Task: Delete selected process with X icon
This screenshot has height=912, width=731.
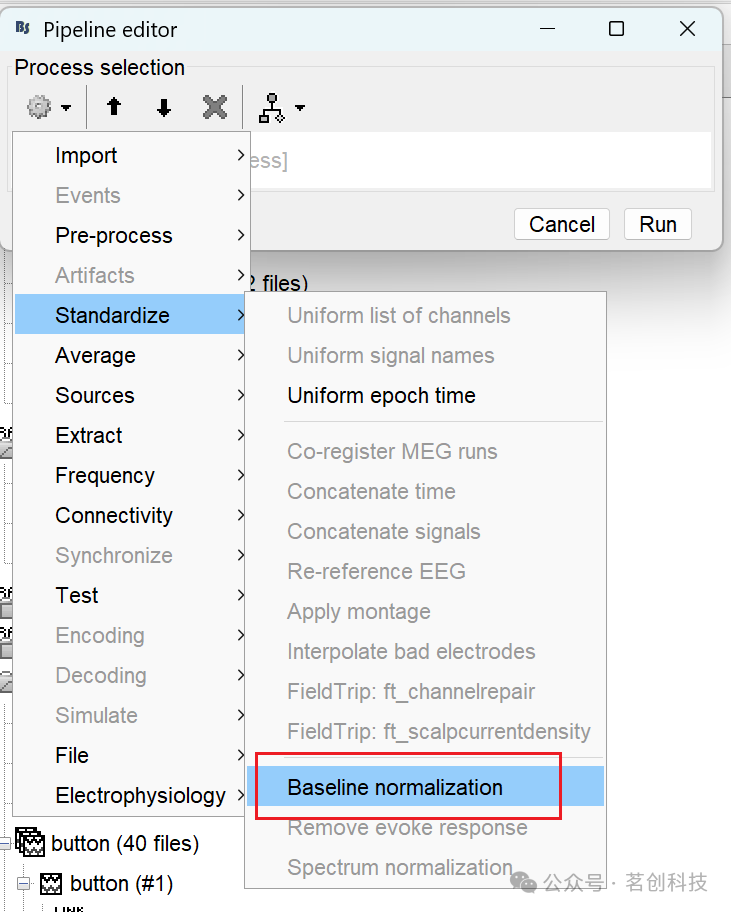Action: (215, 107)
